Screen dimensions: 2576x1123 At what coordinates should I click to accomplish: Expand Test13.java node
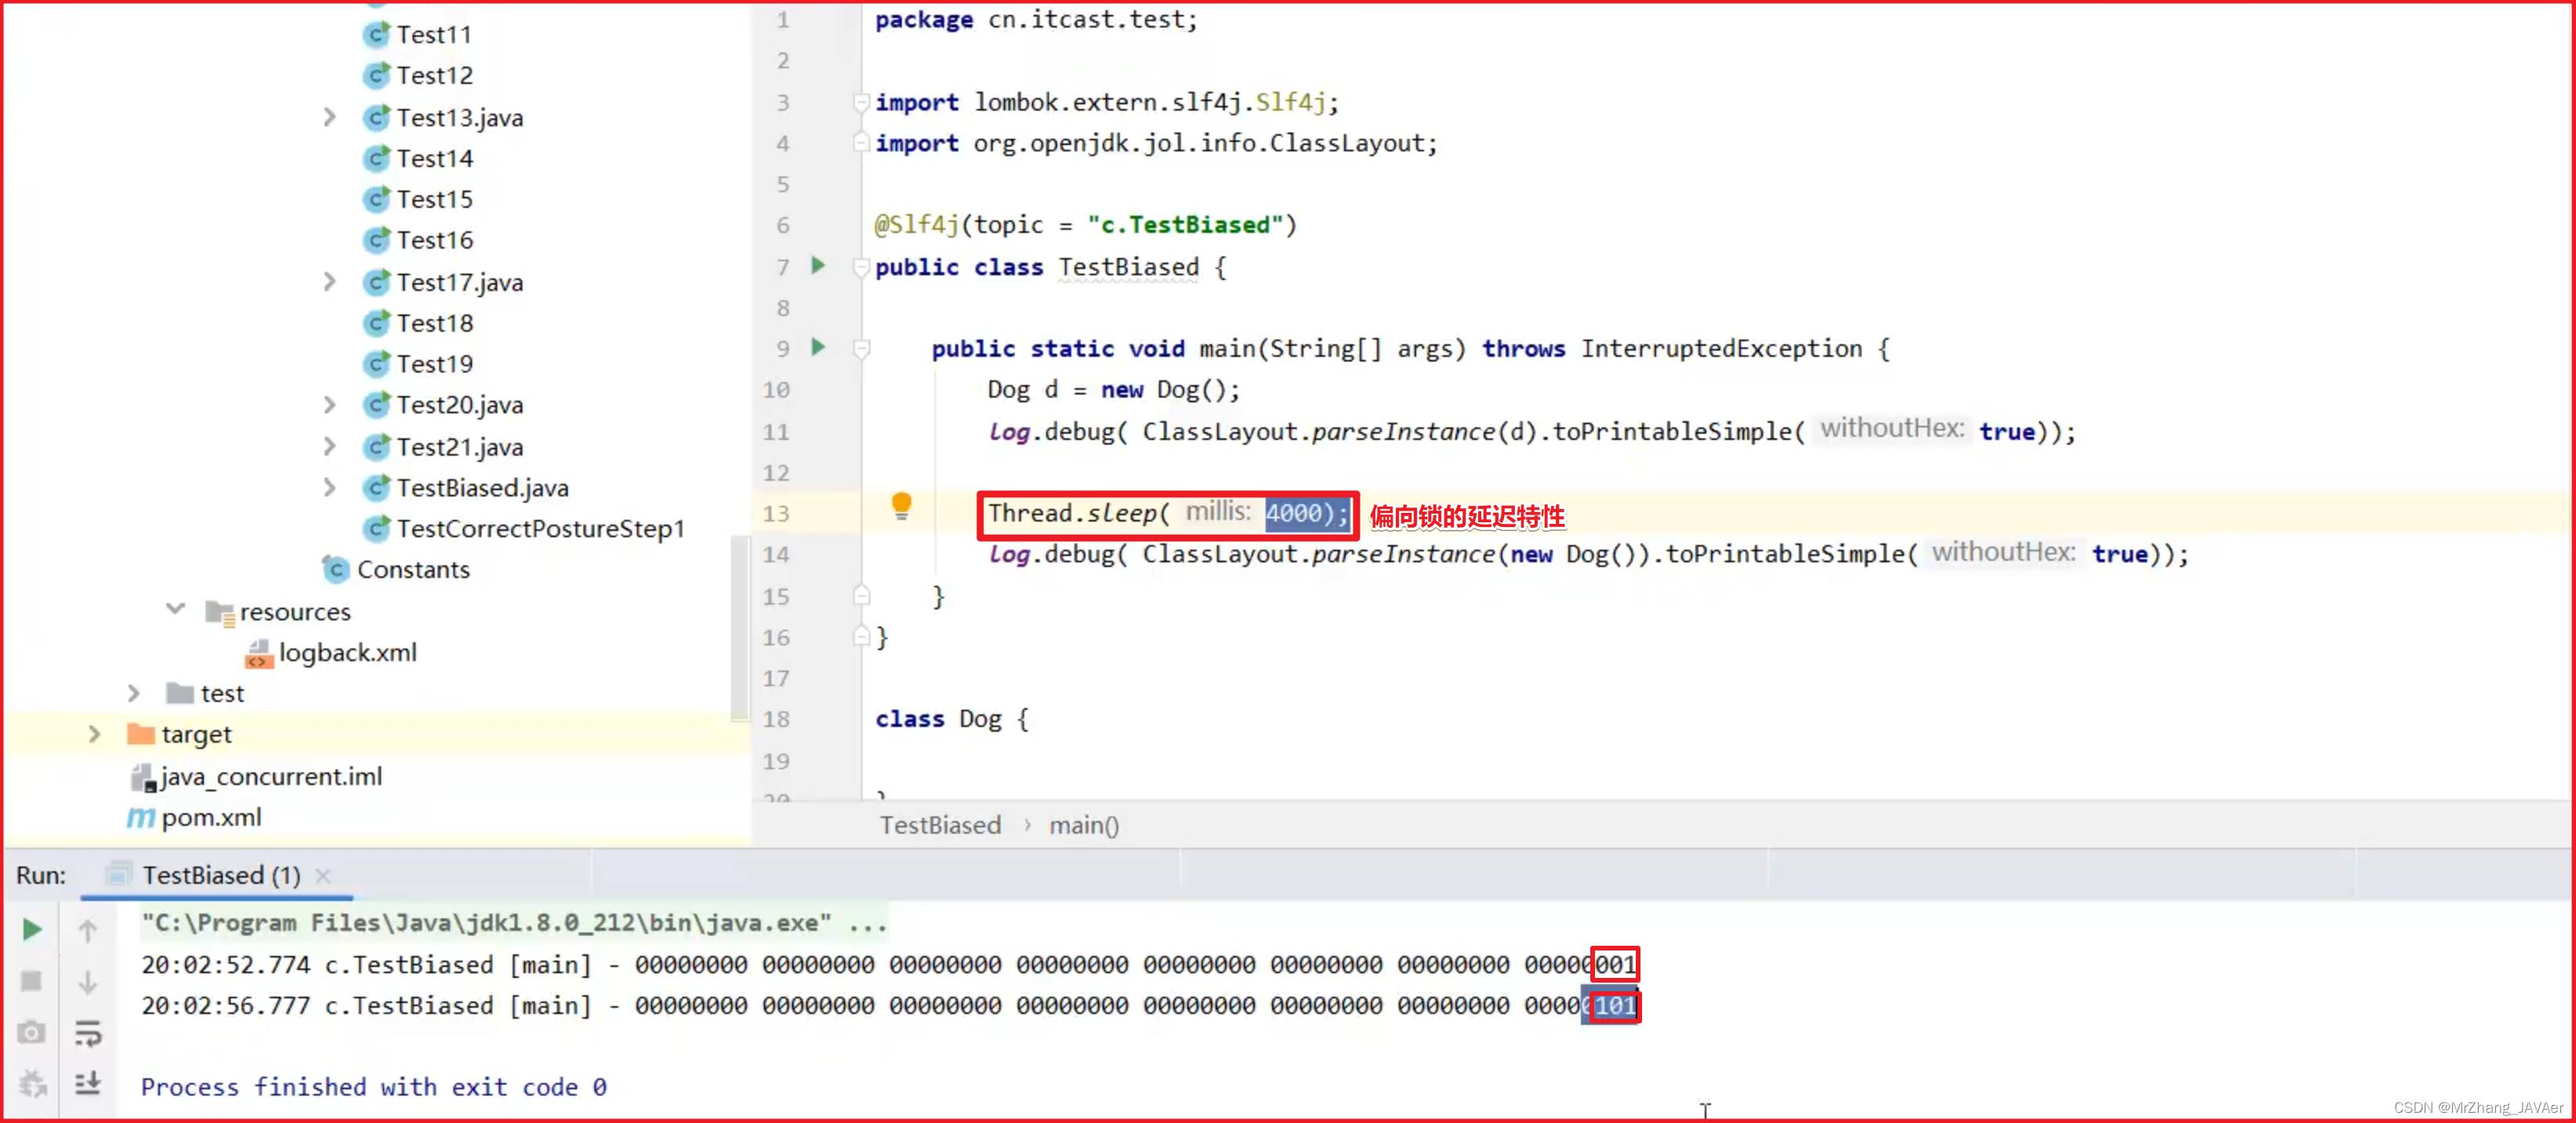point(330,117)
